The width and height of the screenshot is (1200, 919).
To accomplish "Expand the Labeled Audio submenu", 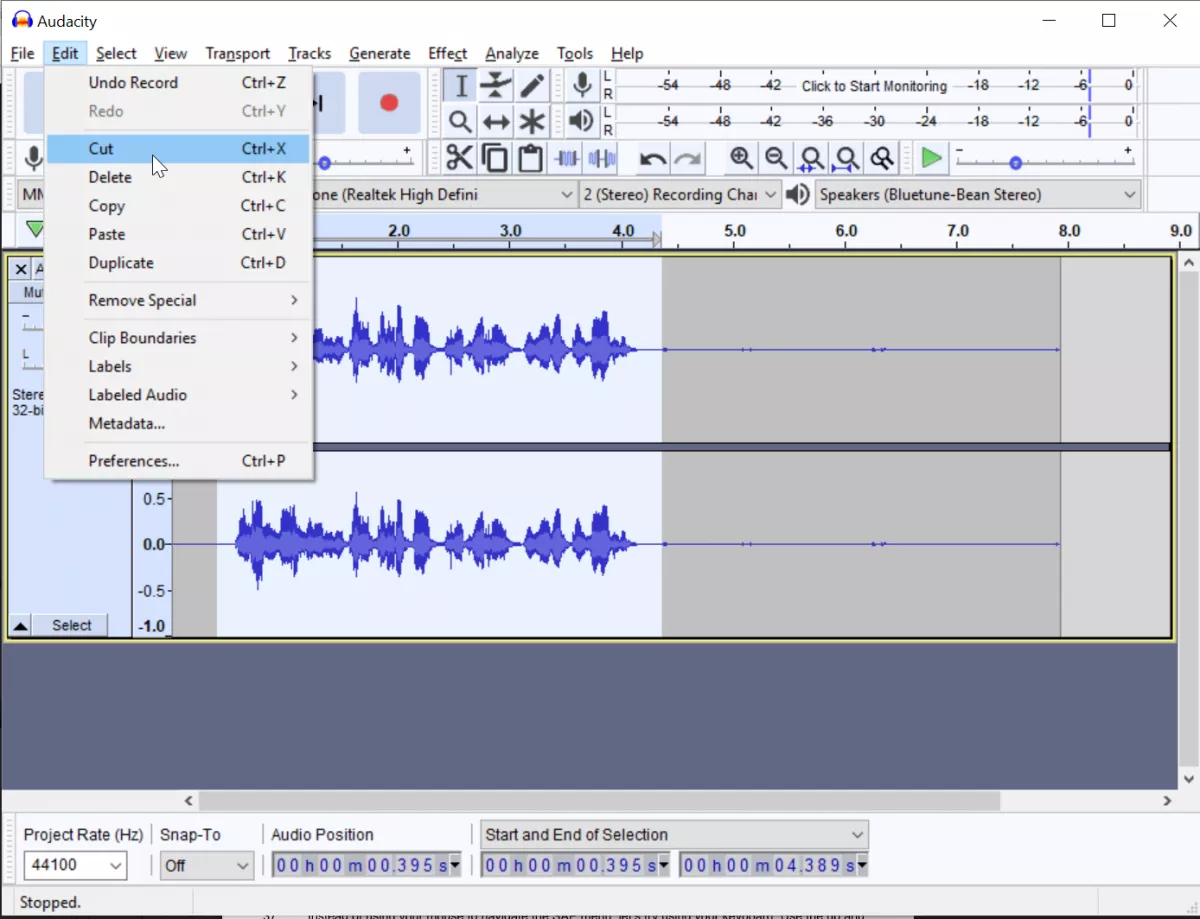I will pyautogui.click(x=179, y=395).
